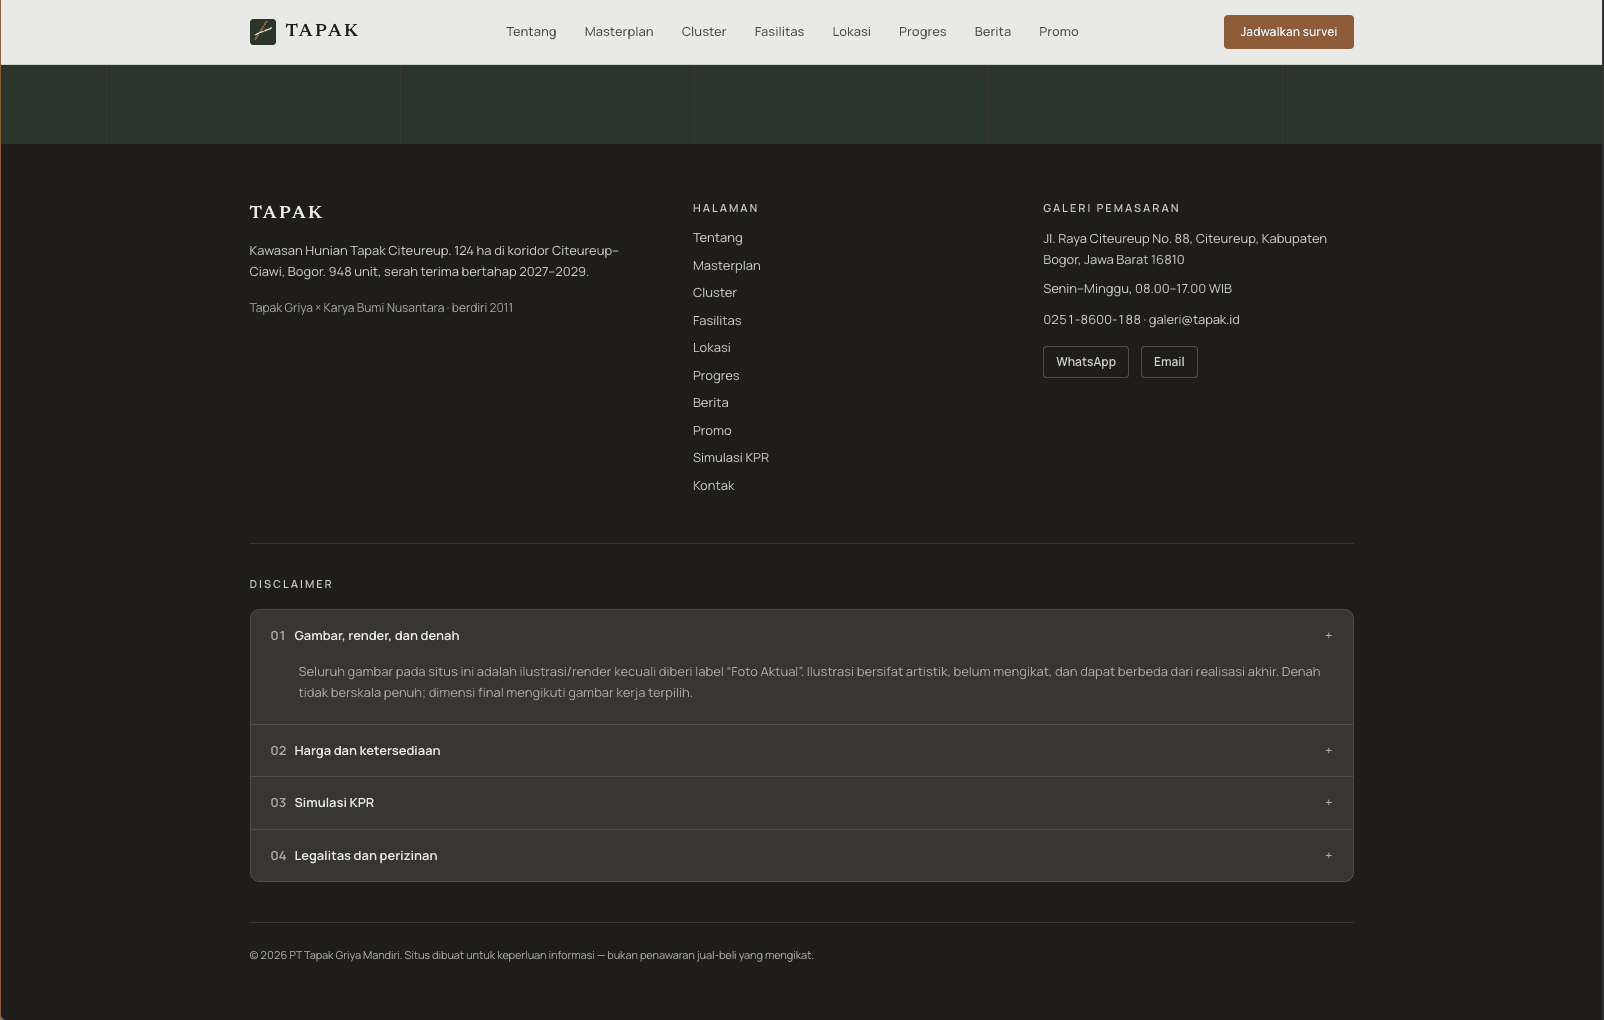Click the © 2026 PT Tapak Griya Mandiri notice

pyautogui.click(x=531, y=956)
